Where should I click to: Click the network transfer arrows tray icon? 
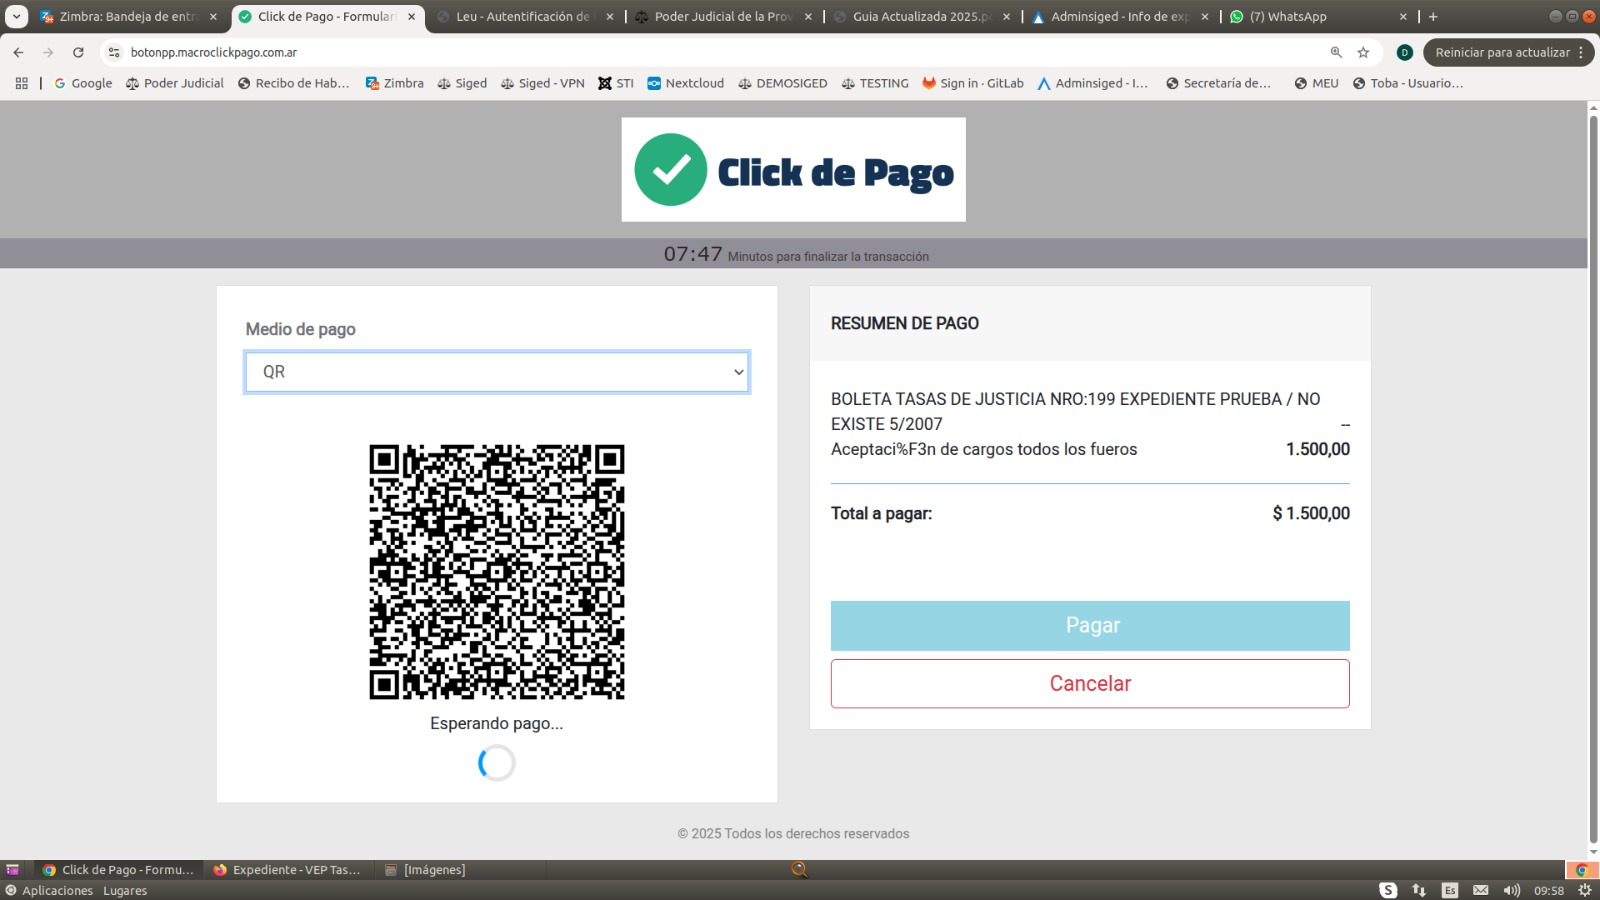(1419, 890)
